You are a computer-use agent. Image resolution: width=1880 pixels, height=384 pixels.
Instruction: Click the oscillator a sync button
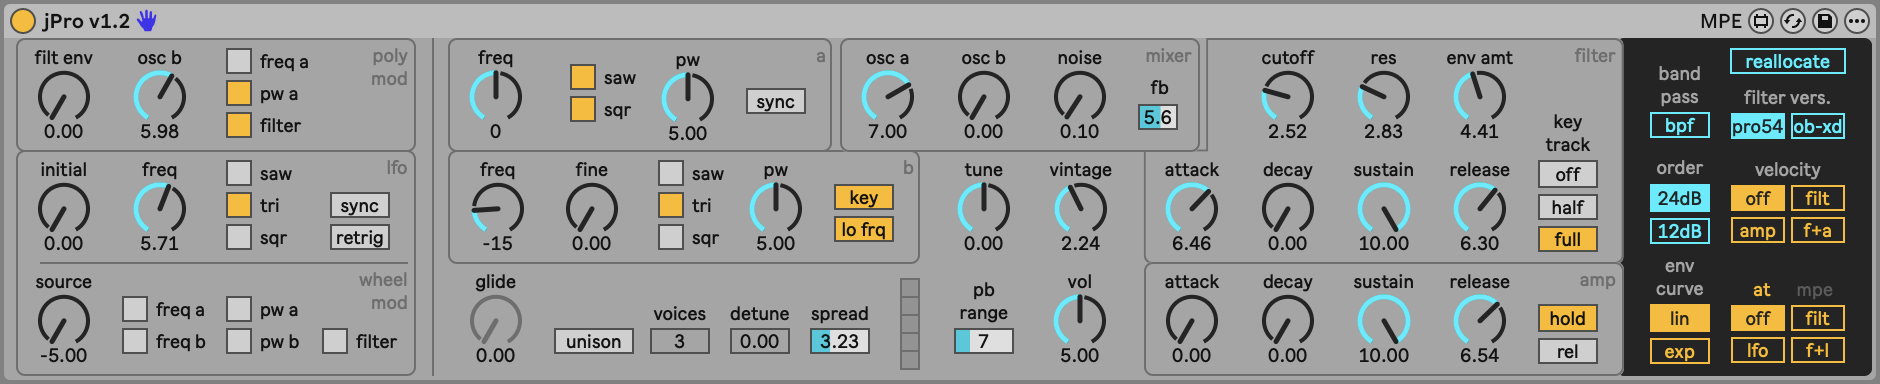coord(775,101)
